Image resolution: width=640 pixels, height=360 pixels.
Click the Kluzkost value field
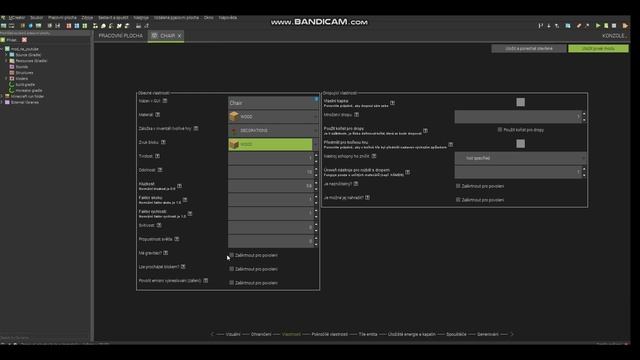[x=271, y=186]
